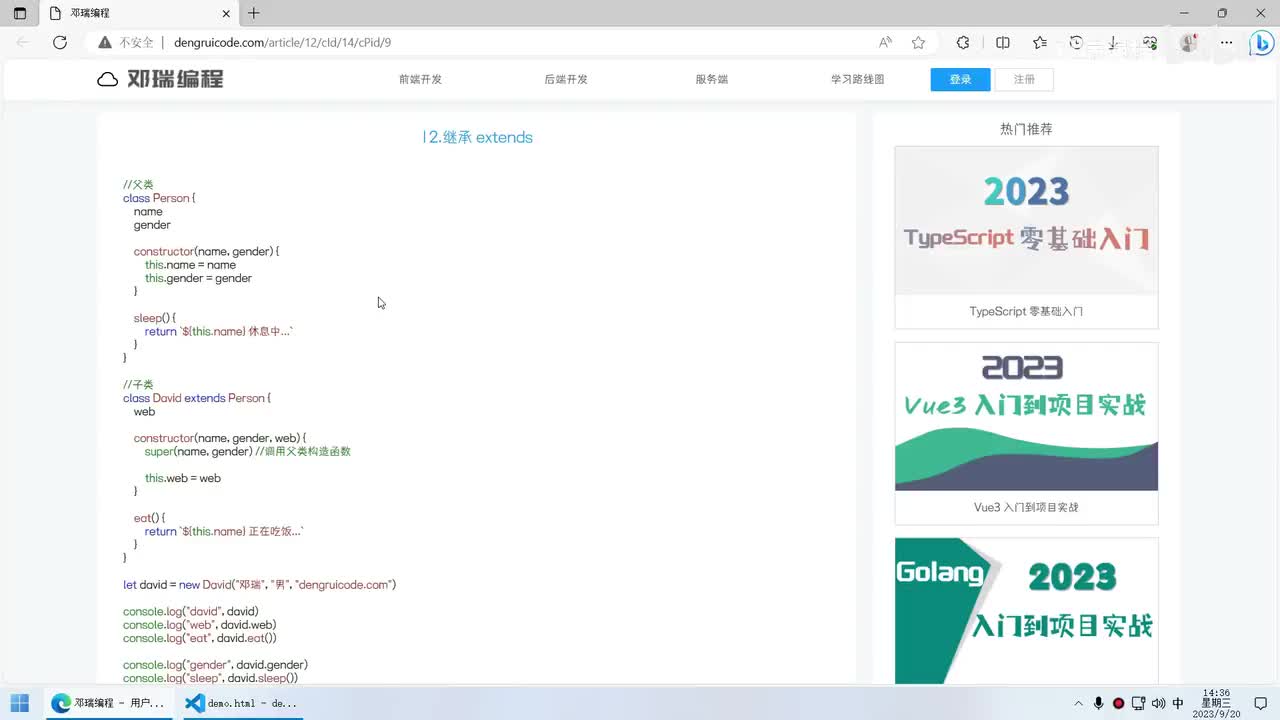This screenshot has height=720, width=1280.
Task: Click the sleep() { method line
Action: pyautogui.click(x=155, y=318)
